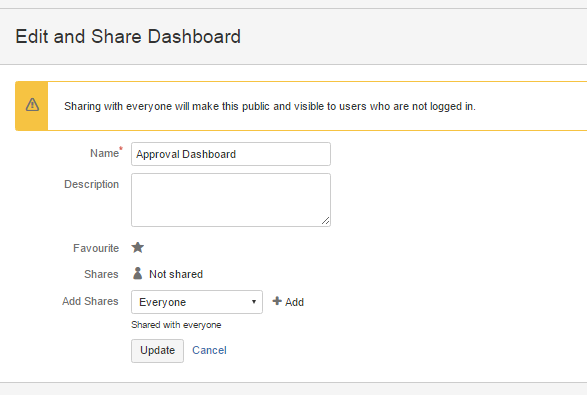Select the Not shared status text
Viewport: 587px width, 395px height.
[x=176, y=274]
